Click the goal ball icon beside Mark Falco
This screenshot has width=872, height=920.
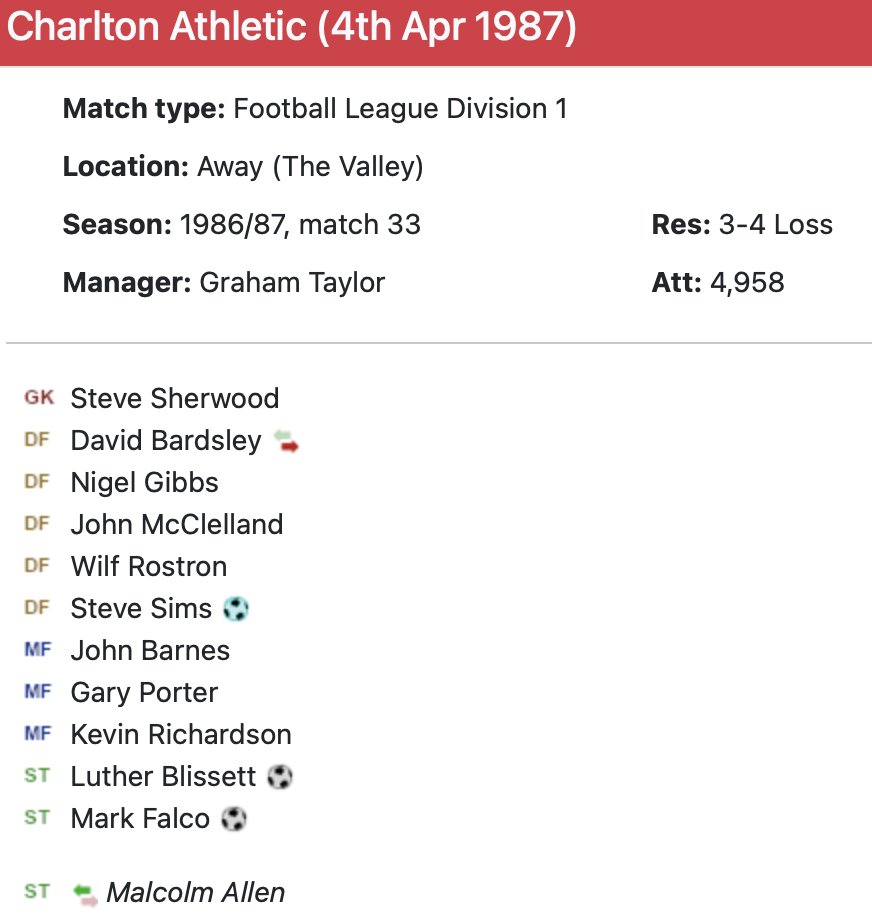pyautogui.click(x=234, y=819)
